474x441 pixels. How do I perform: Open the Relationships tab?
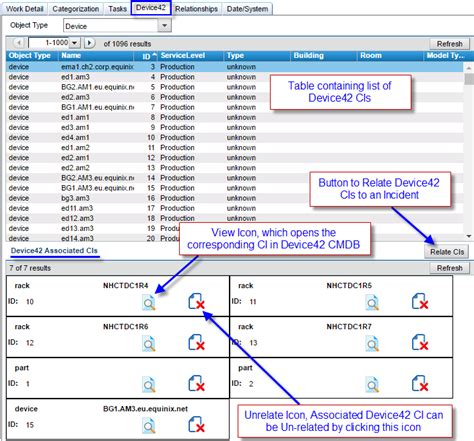[196, 9]
